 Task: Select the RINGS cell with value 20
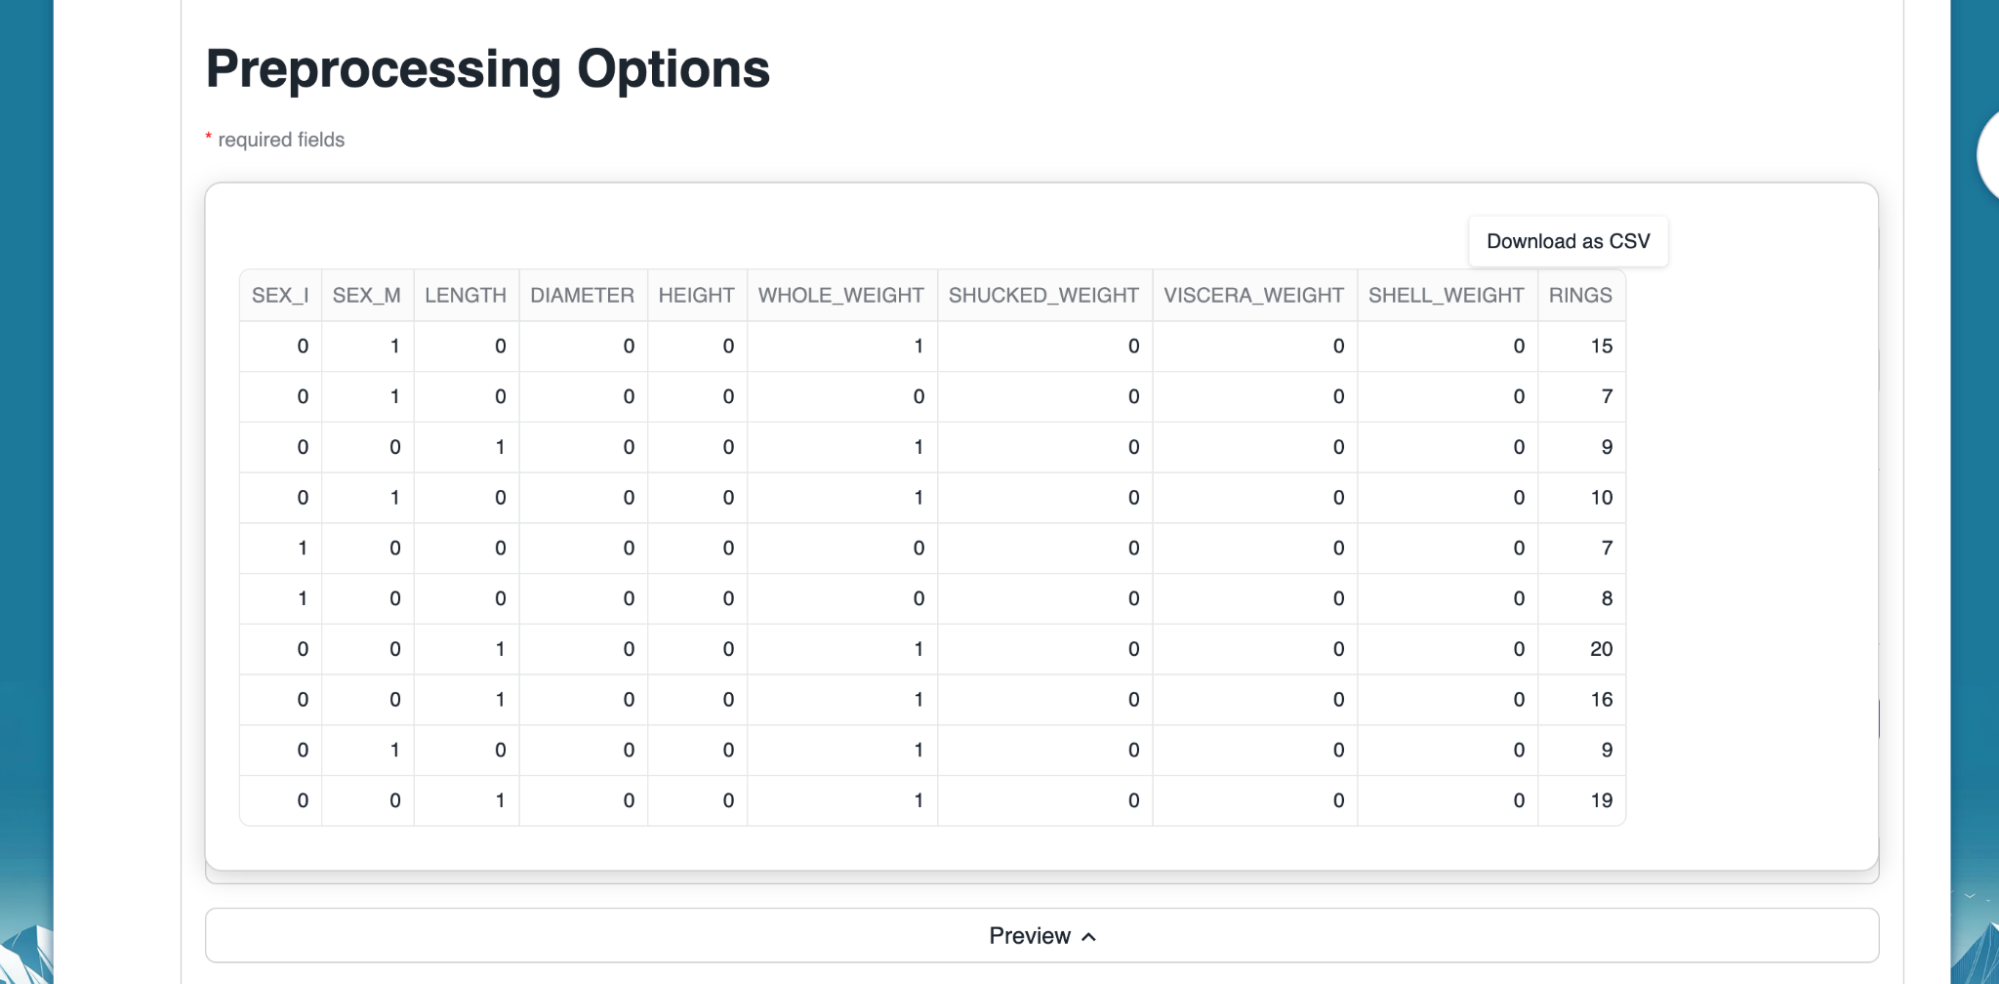[x=1601, y=649]
